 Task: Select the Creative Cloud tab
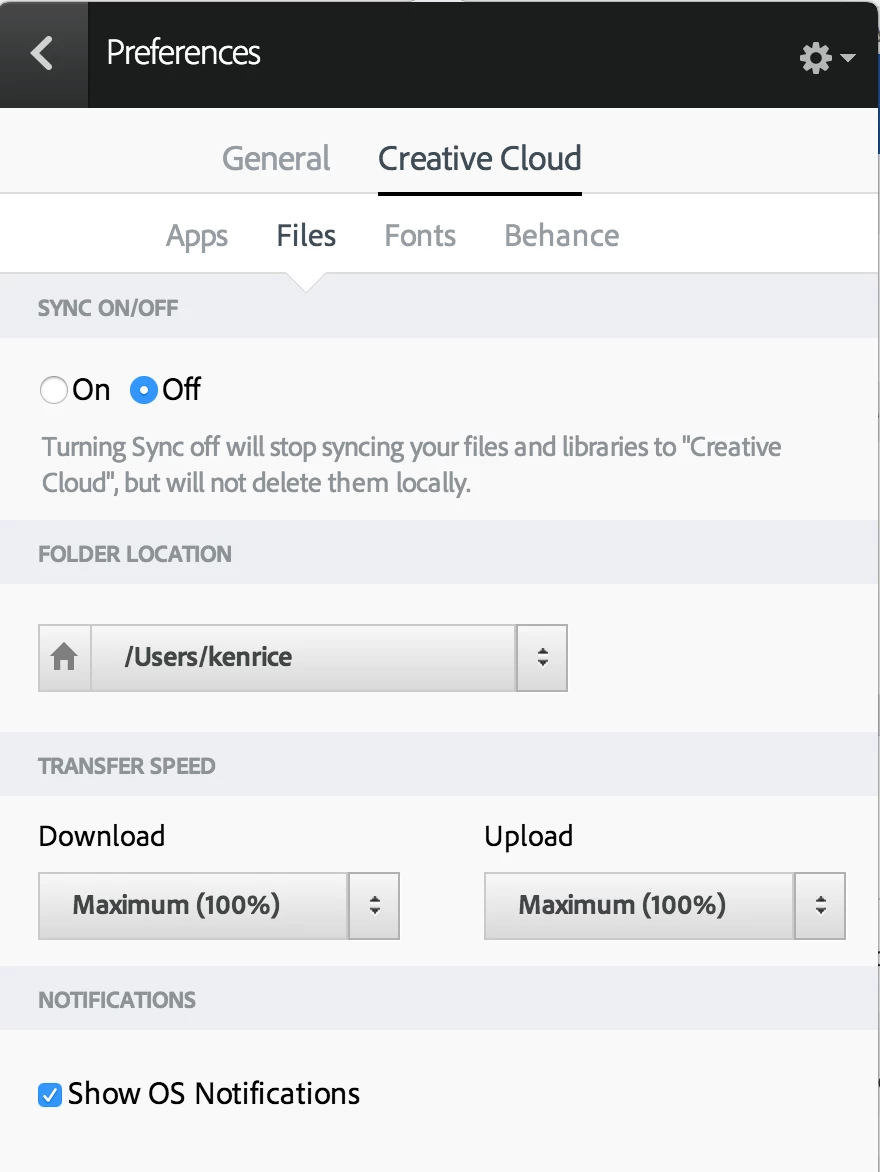point(479,158)
